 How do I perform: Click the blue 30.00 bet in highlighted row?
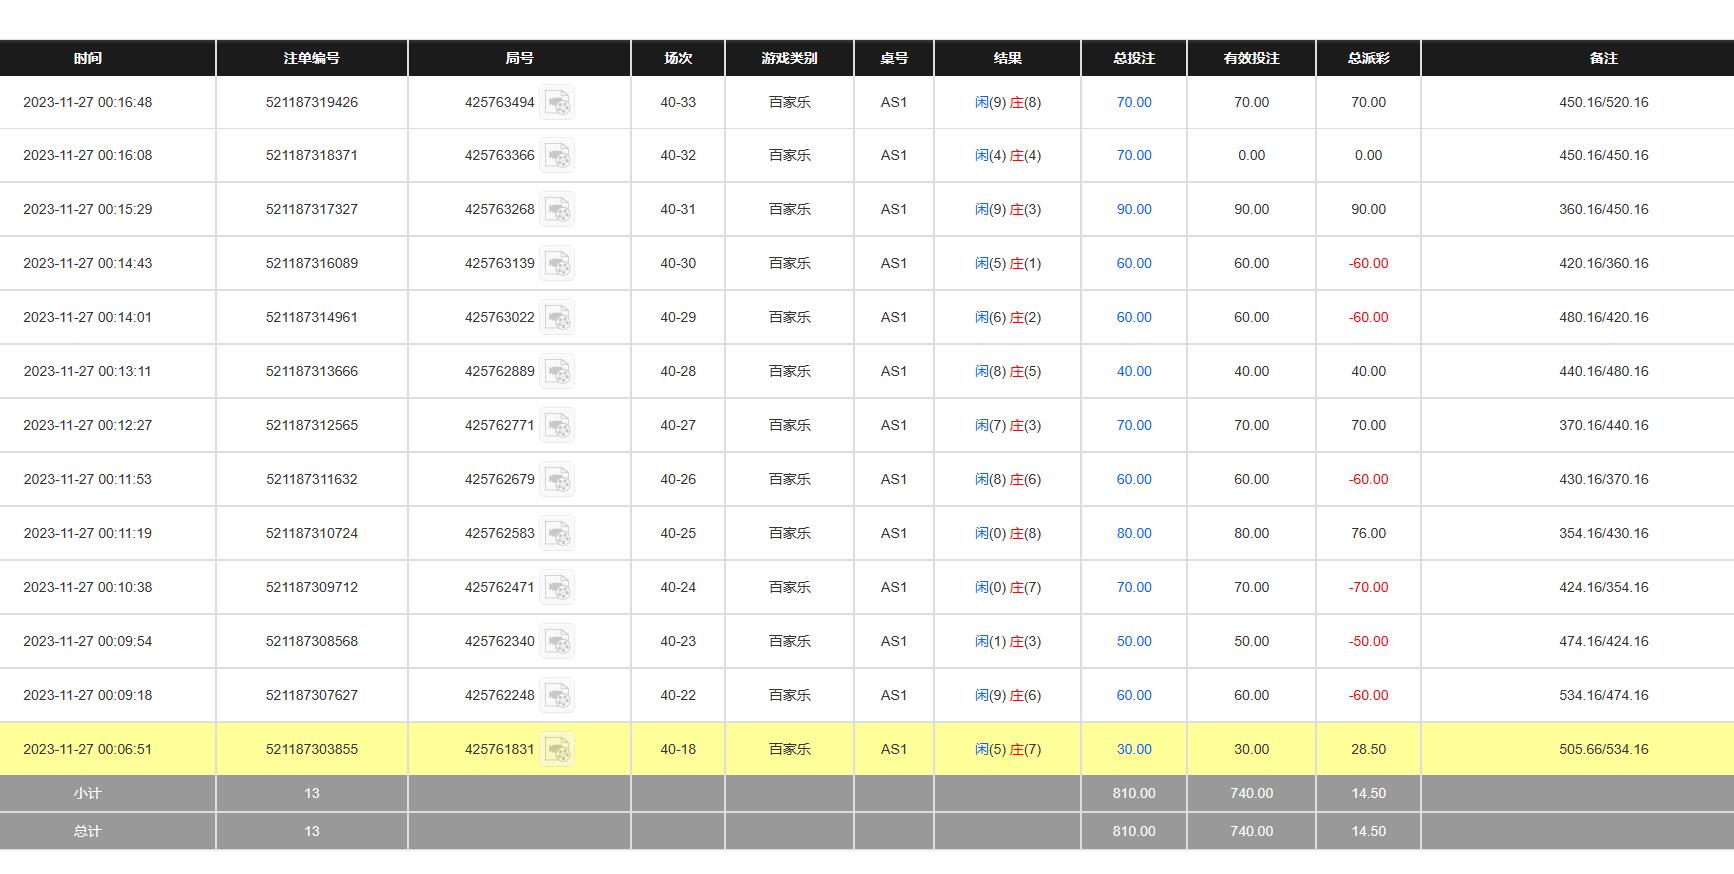coord(1134,750)
